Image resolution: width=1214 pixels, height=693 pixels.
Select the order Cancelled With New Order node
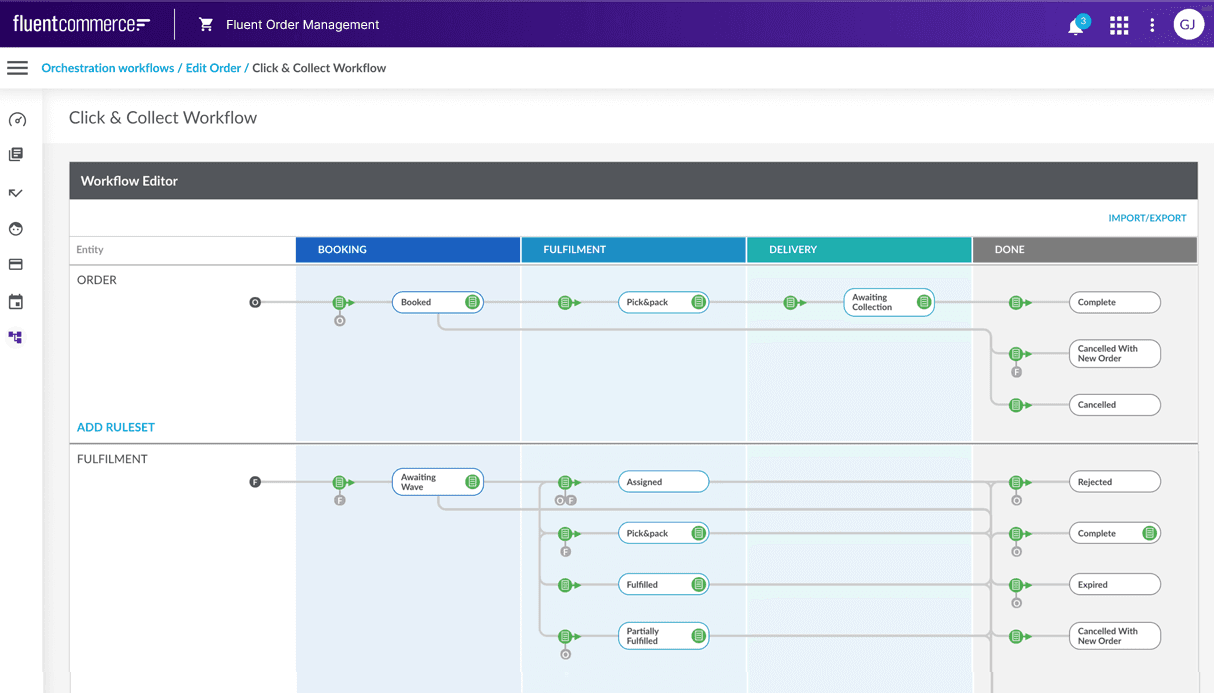(1115, 354)
